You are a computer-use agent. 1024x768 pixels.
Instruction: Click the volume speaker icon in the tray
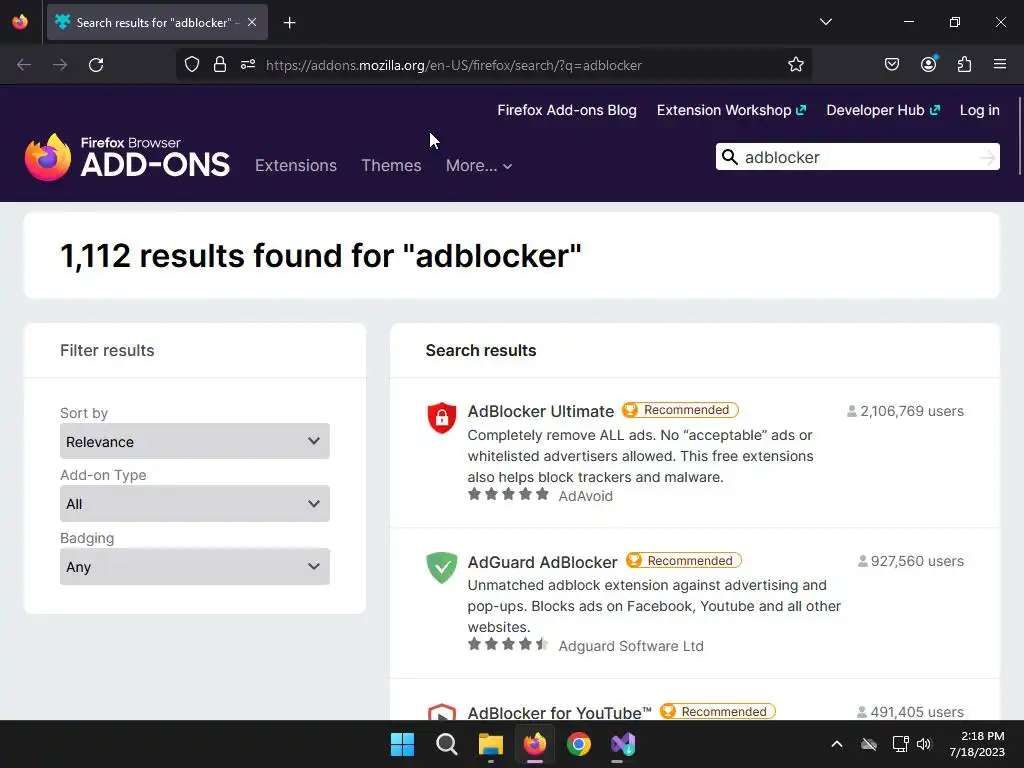coord(924,744)
